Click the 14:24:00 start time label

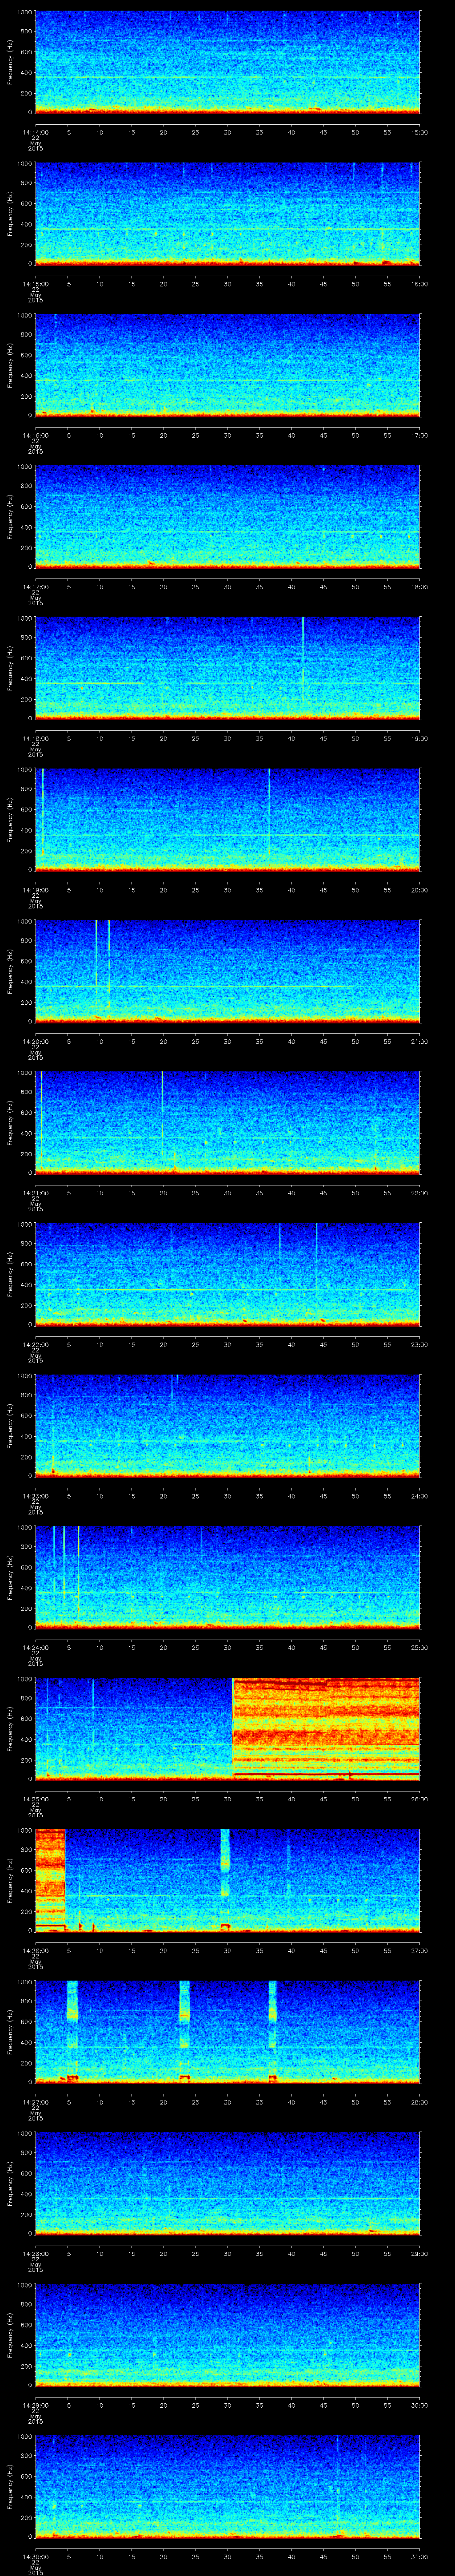click(35, 1647)
